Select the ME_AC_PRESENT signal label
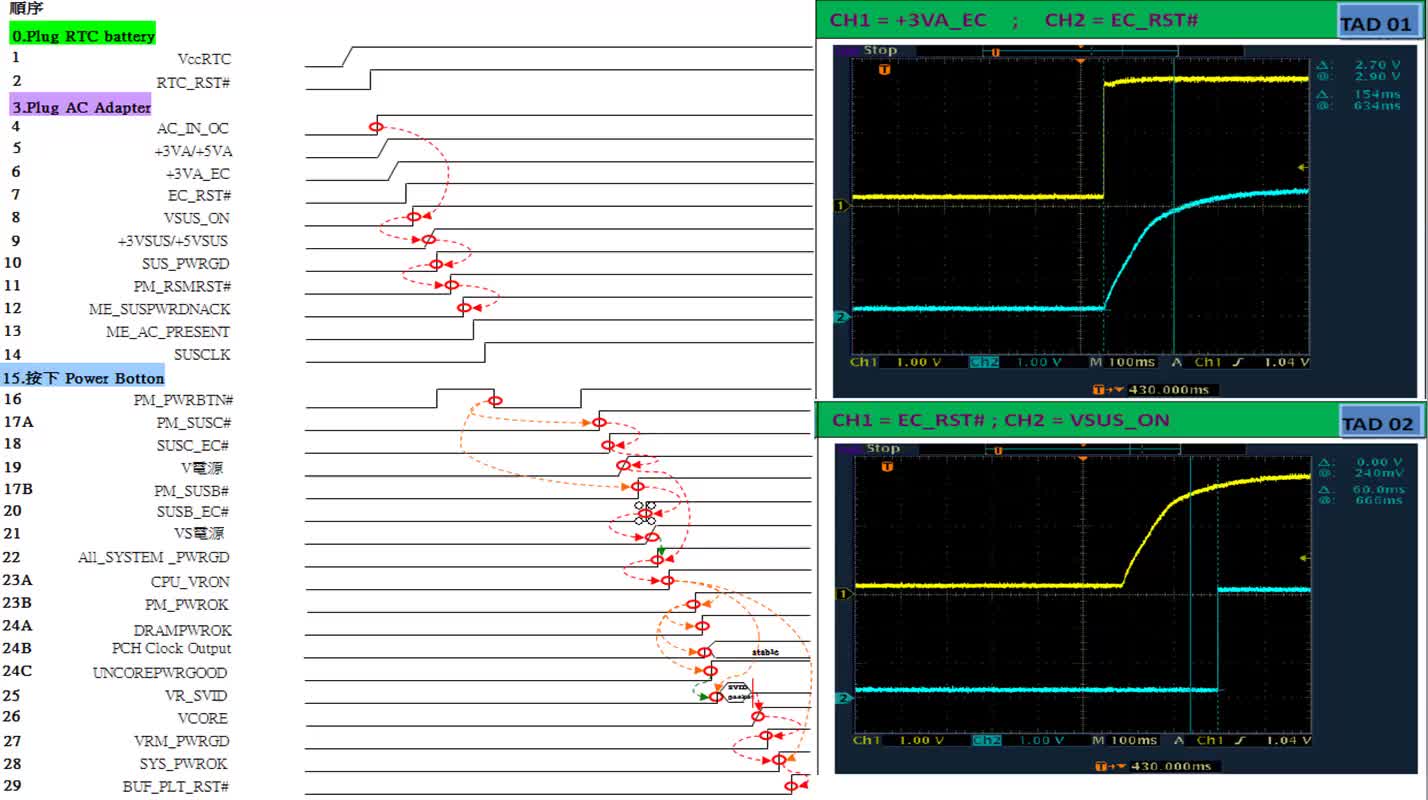 point(168,332)
